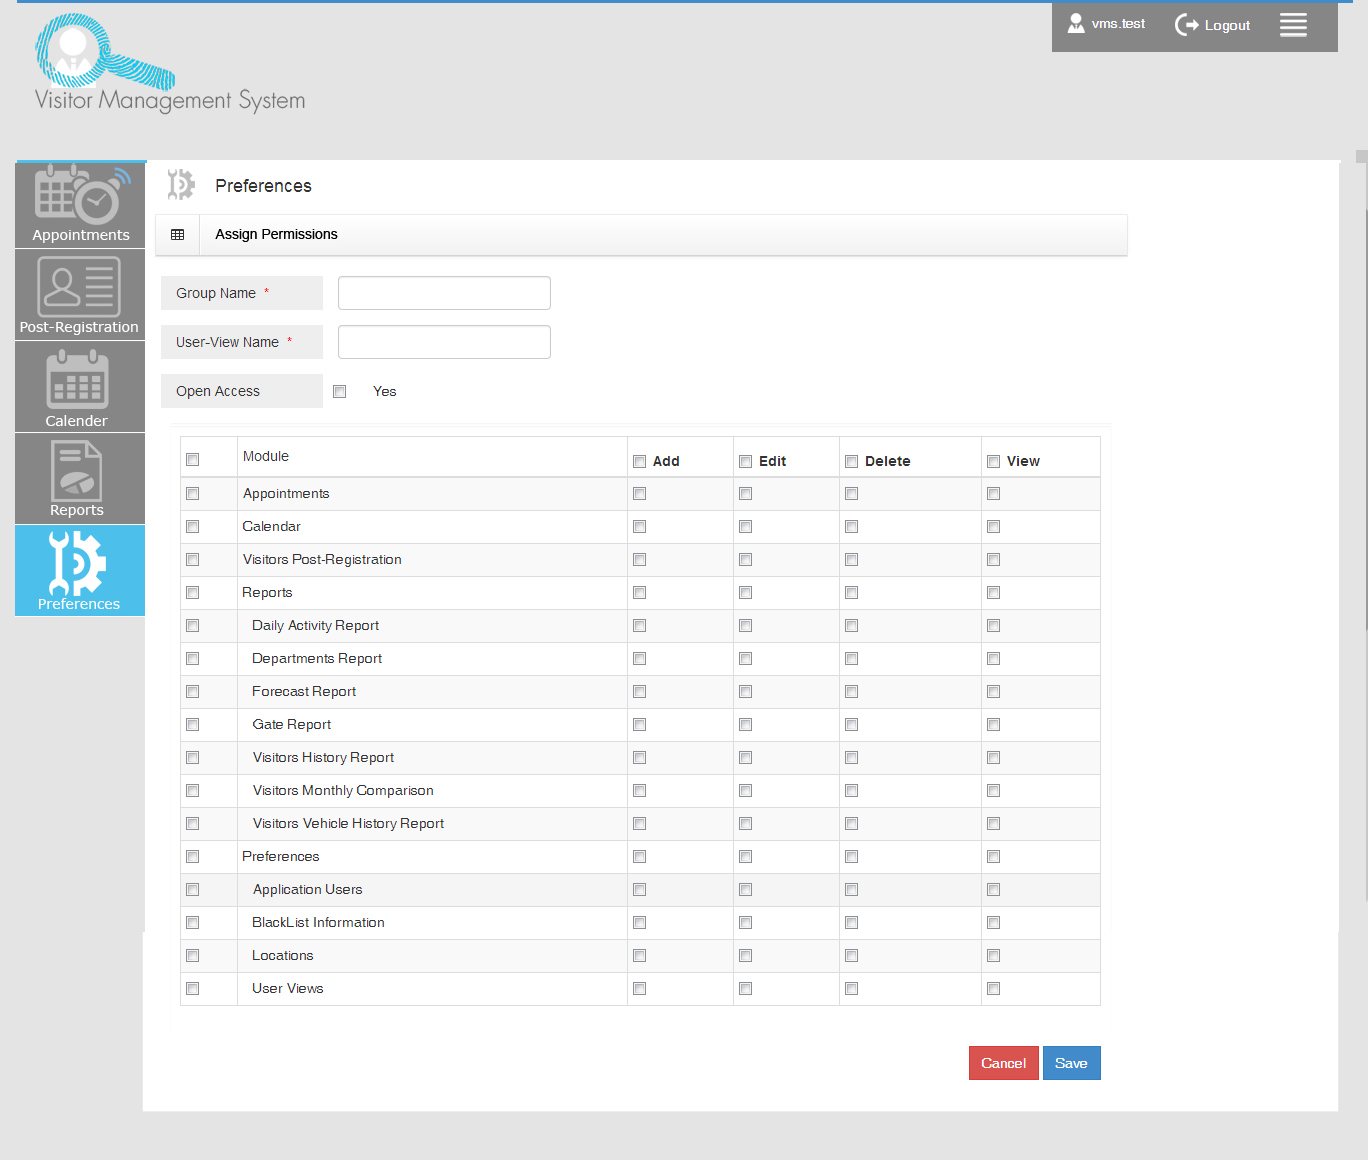1368x1160 pixels.
Task: Click the Logout link
Action: coord(1227,26)
